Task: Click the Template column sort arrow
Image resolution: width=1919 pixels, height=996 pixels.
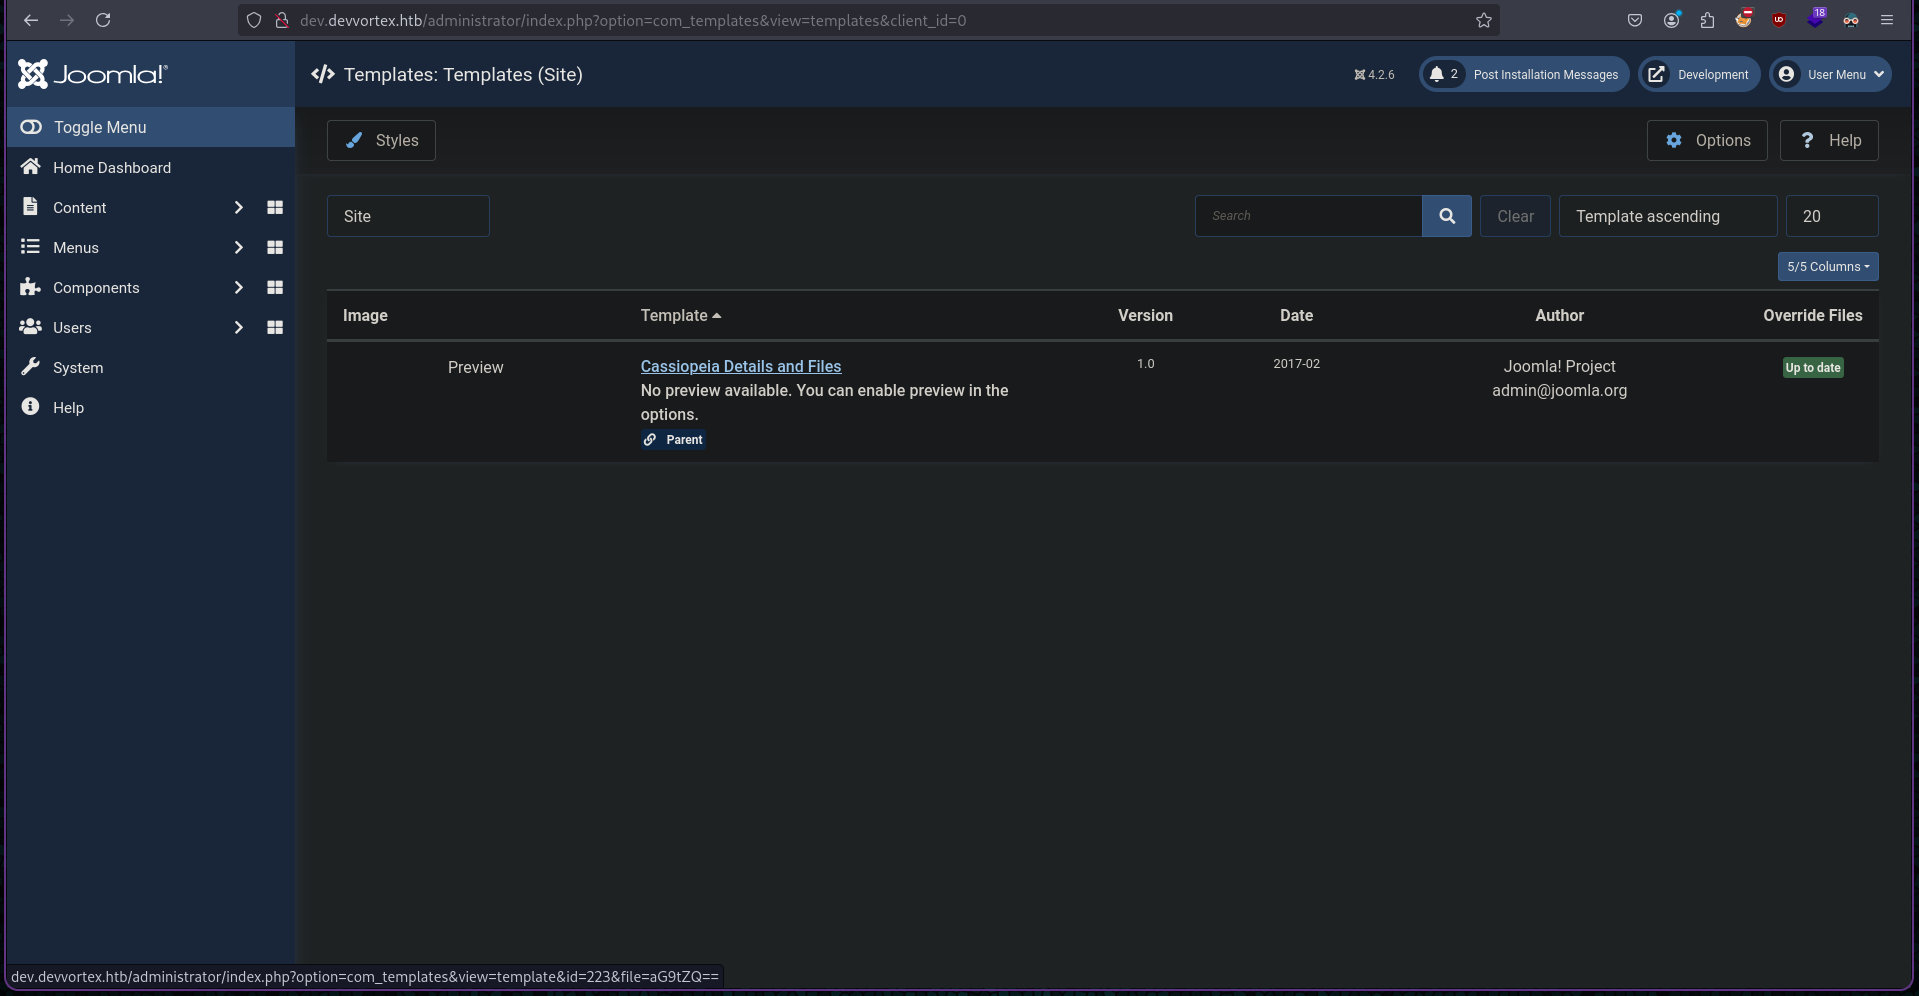Action: pos(717,316)
